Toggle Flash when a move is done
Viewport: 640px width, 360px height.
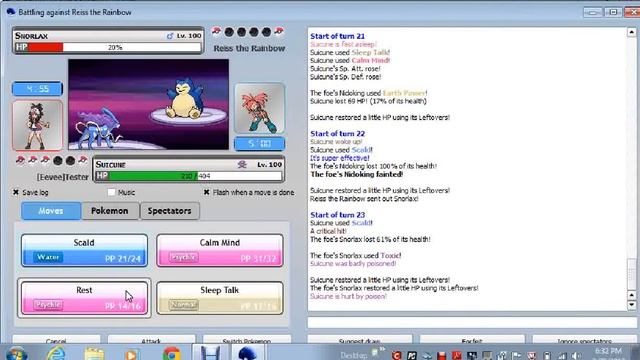click(x=207, y=192)
